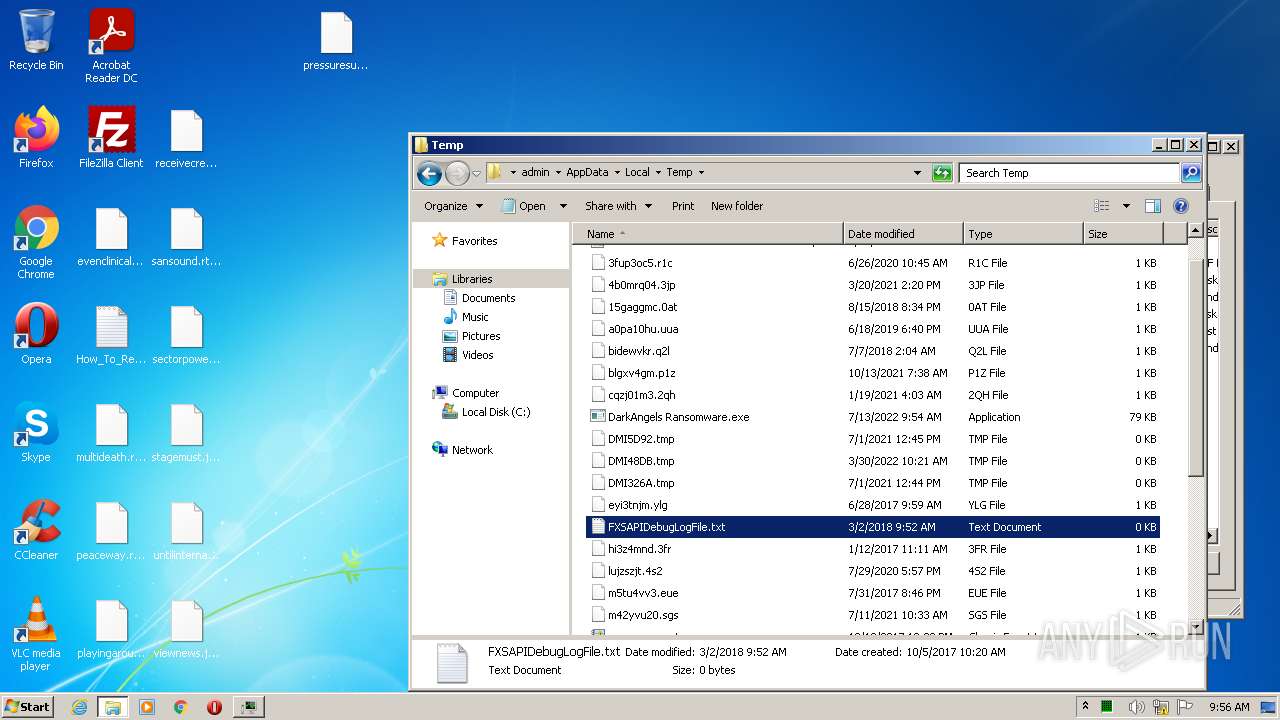
Task: Sort files by Size column
Action: pos(1123,234)
